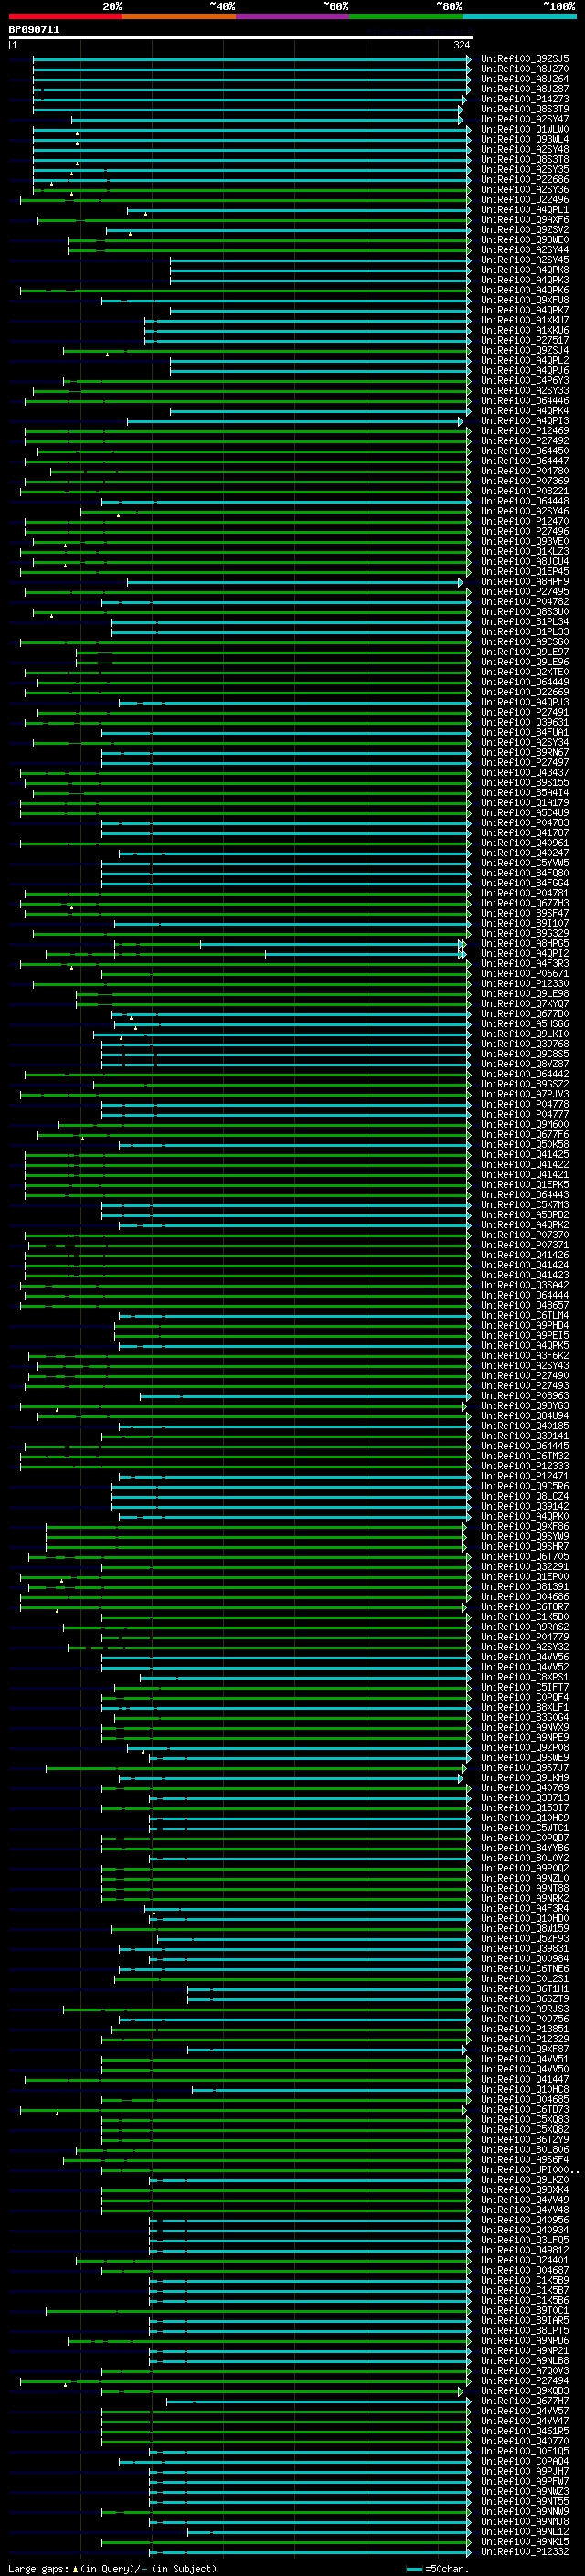The image size is (585, 2576).
Task: Click label UniRef100_A4QPK8
Action: pyautogui.click(x=525, y=270)
